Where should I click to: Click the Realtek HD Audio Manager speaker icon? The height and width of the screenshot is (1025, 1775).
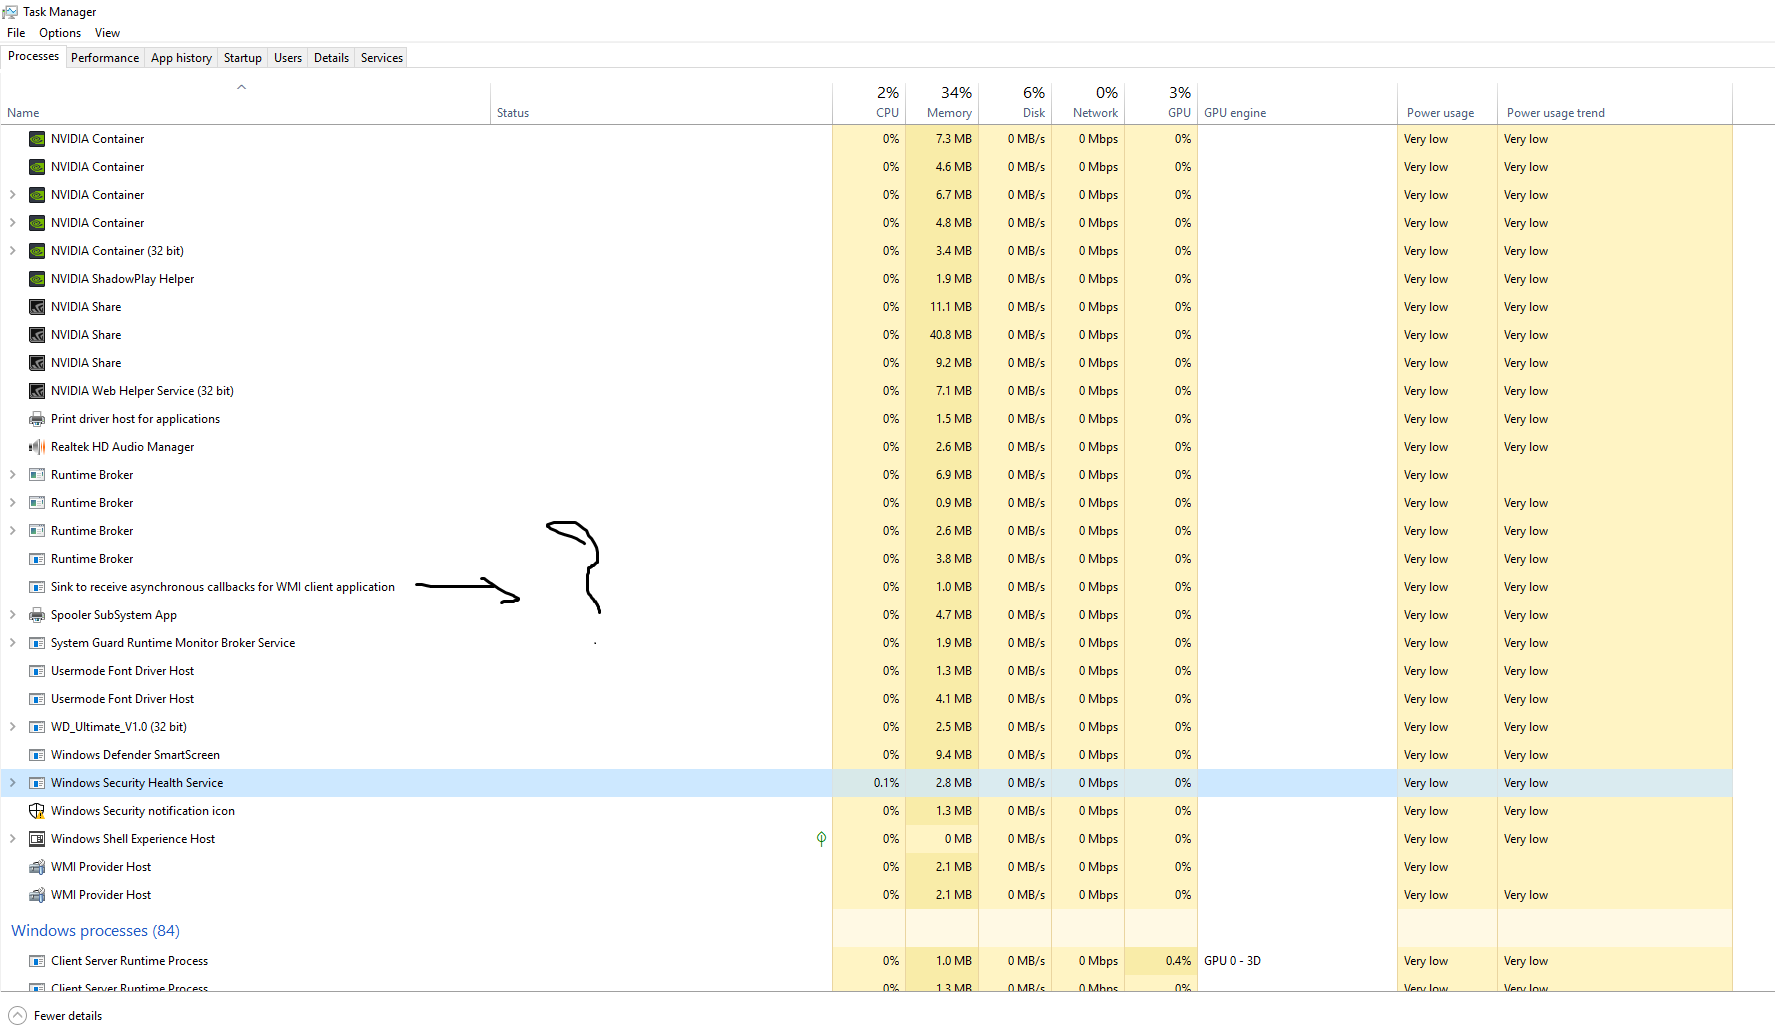coord(37,447)
